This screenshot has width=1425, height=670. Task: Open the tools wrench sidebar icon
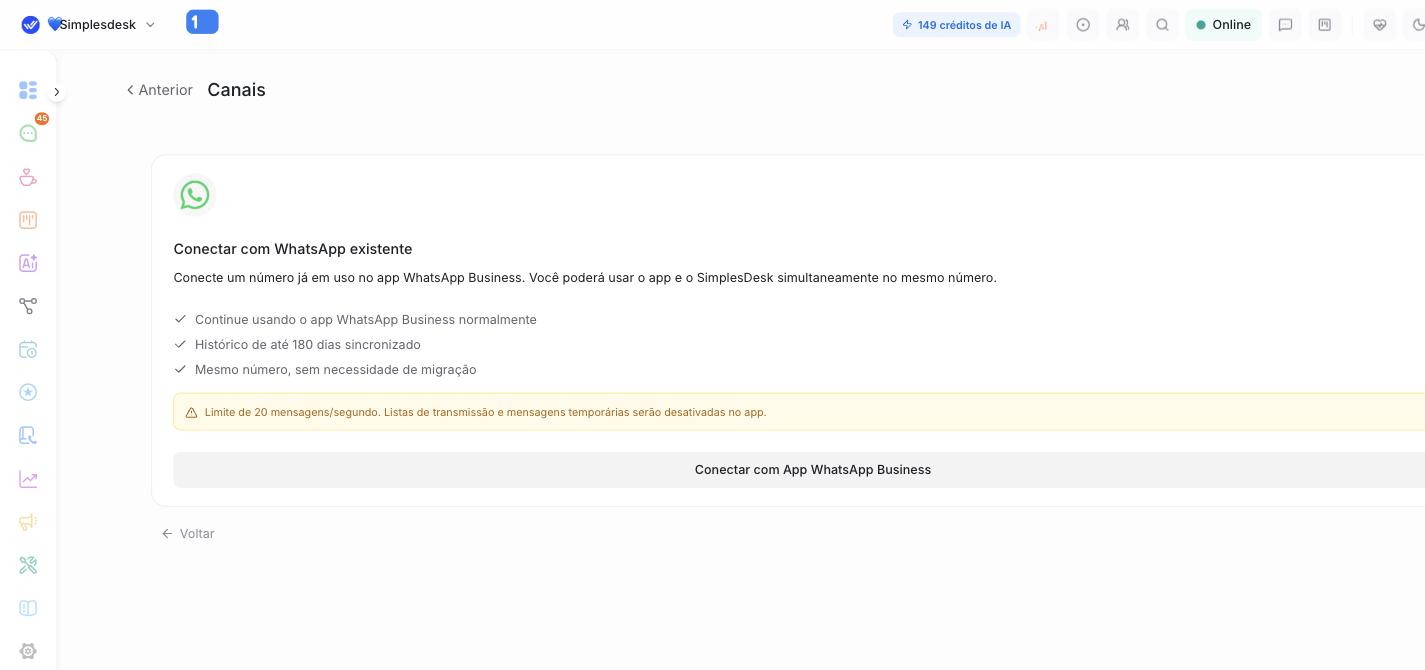point(28,565)
